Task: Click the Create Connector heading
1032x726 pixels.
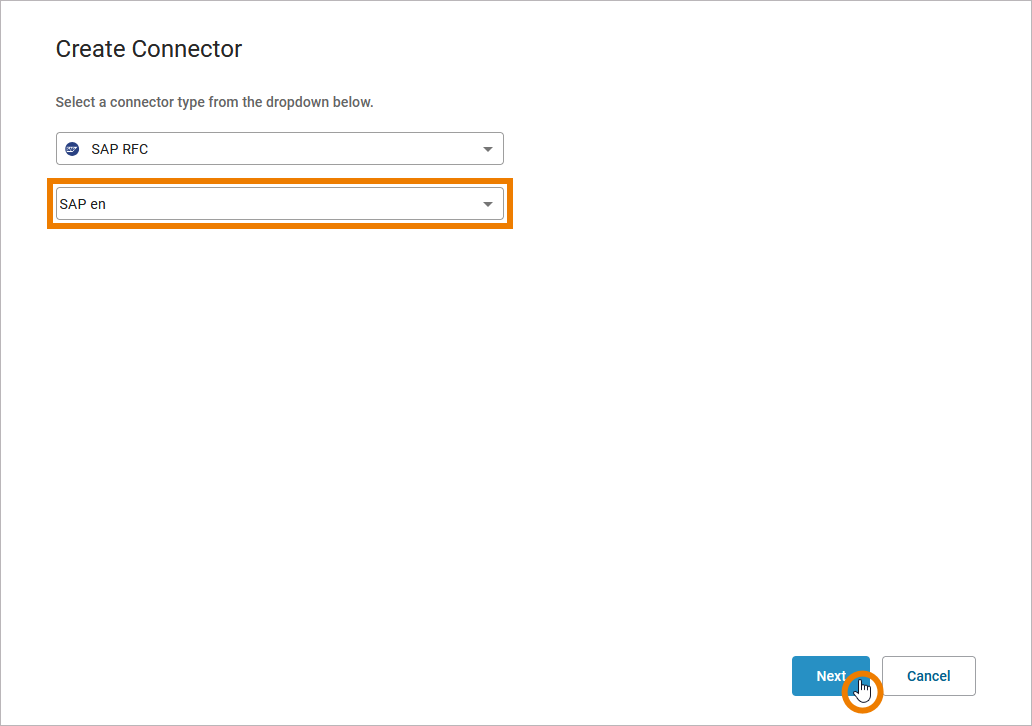Action: pyautogui.click(x=149, y=49)
